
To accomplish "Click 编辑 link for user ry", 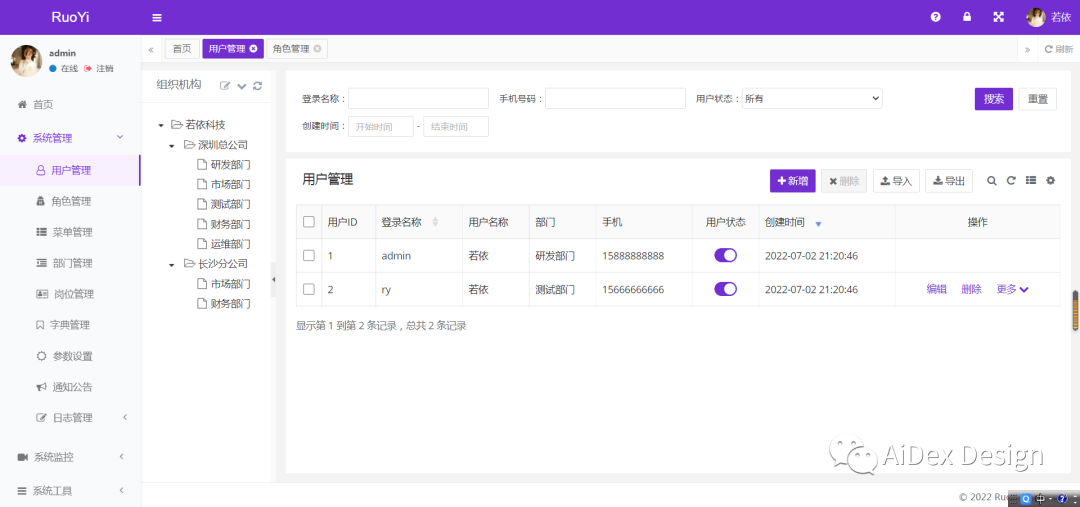I will tap(936, 289).
